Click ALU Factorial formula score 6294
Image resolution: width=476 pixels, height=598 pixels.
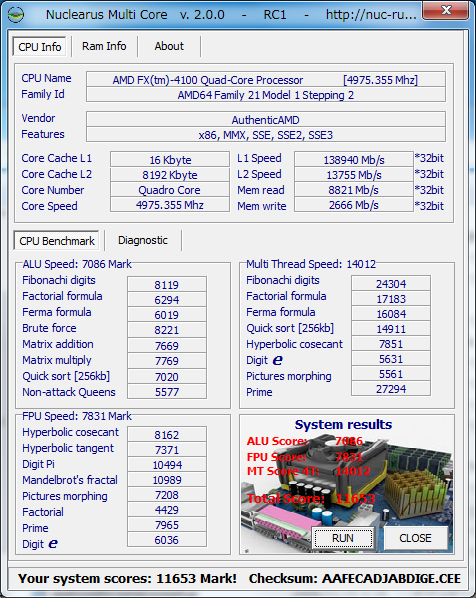[167, 300]
